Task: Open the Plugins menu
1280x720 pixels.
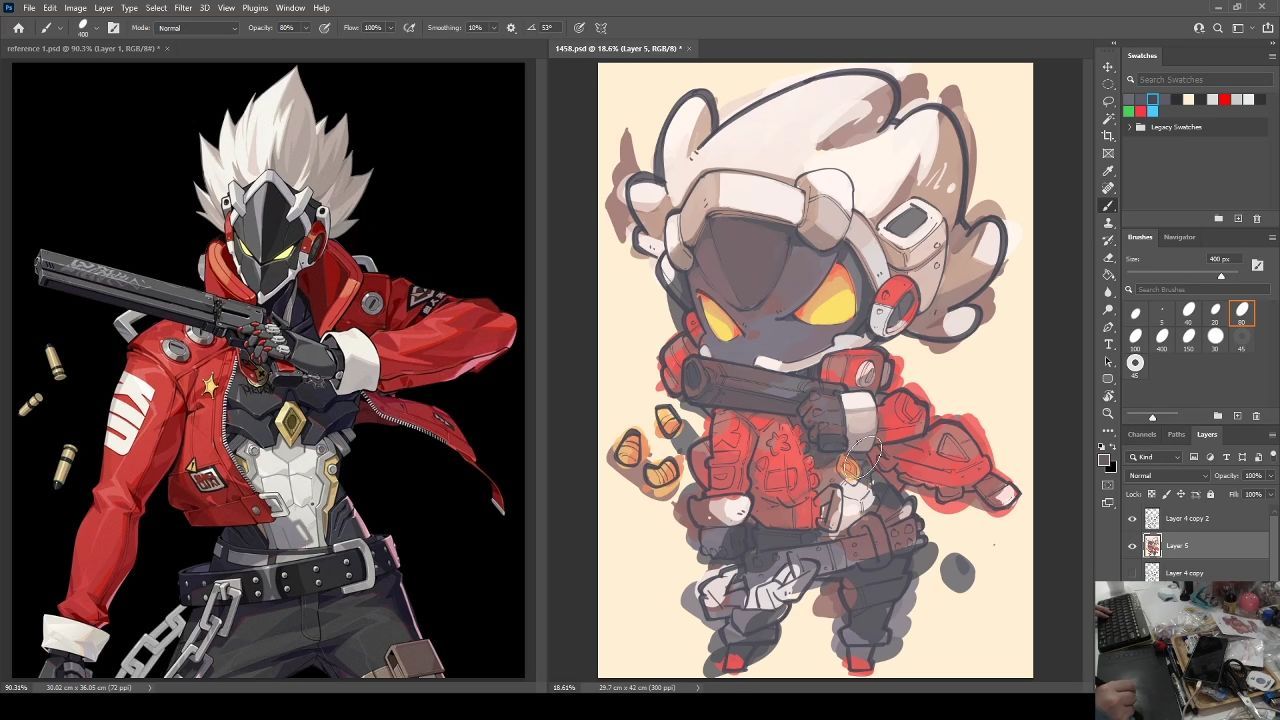Action: (x=255, y=8)
